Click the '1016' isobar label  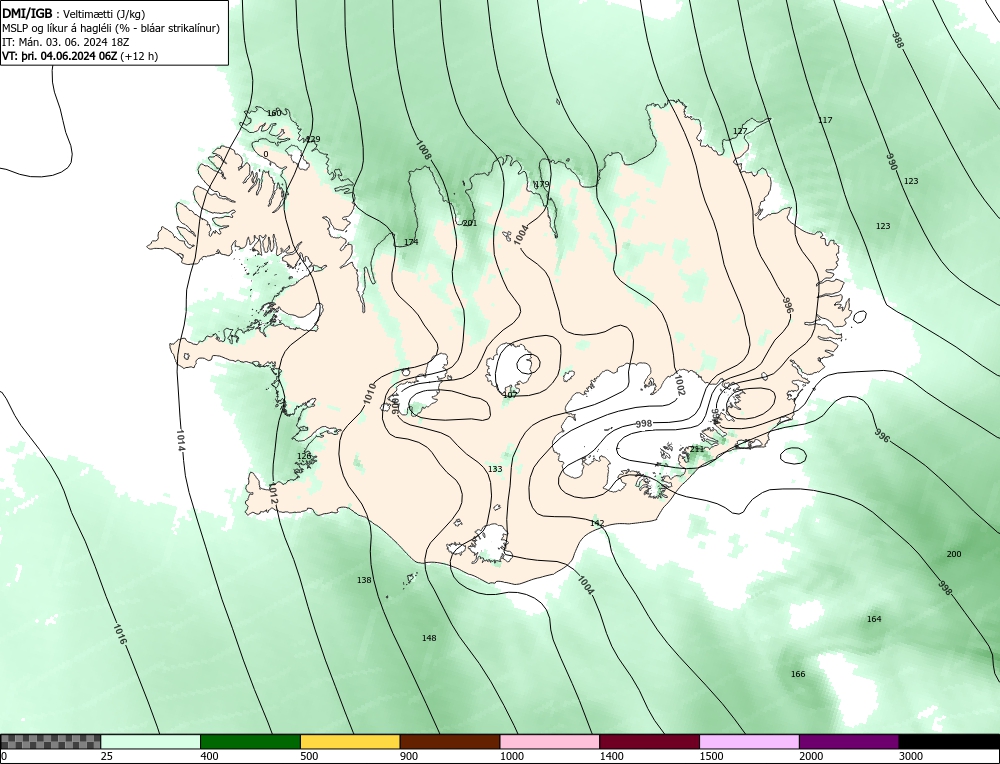(x=119, y=634)
